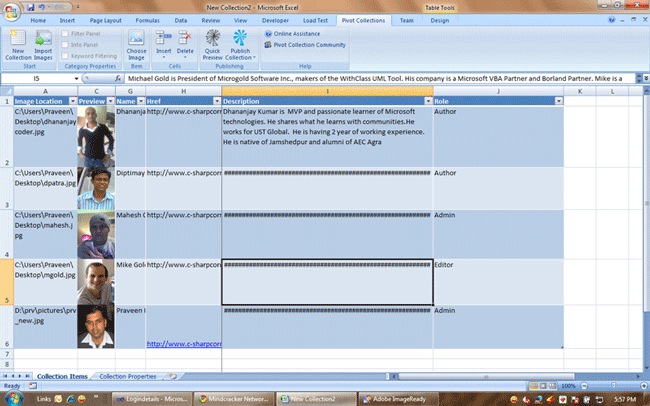Switch to Normal view in status bar
Image resolution: width=650 pixels, height=406 pixels.
click(x=534, y=386)
